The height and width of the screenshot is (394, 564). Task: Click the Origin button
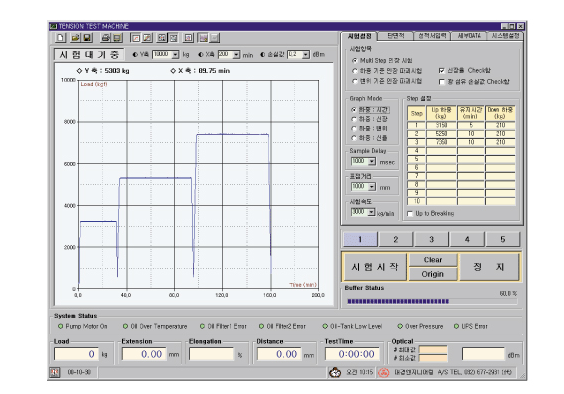point(433,274)
